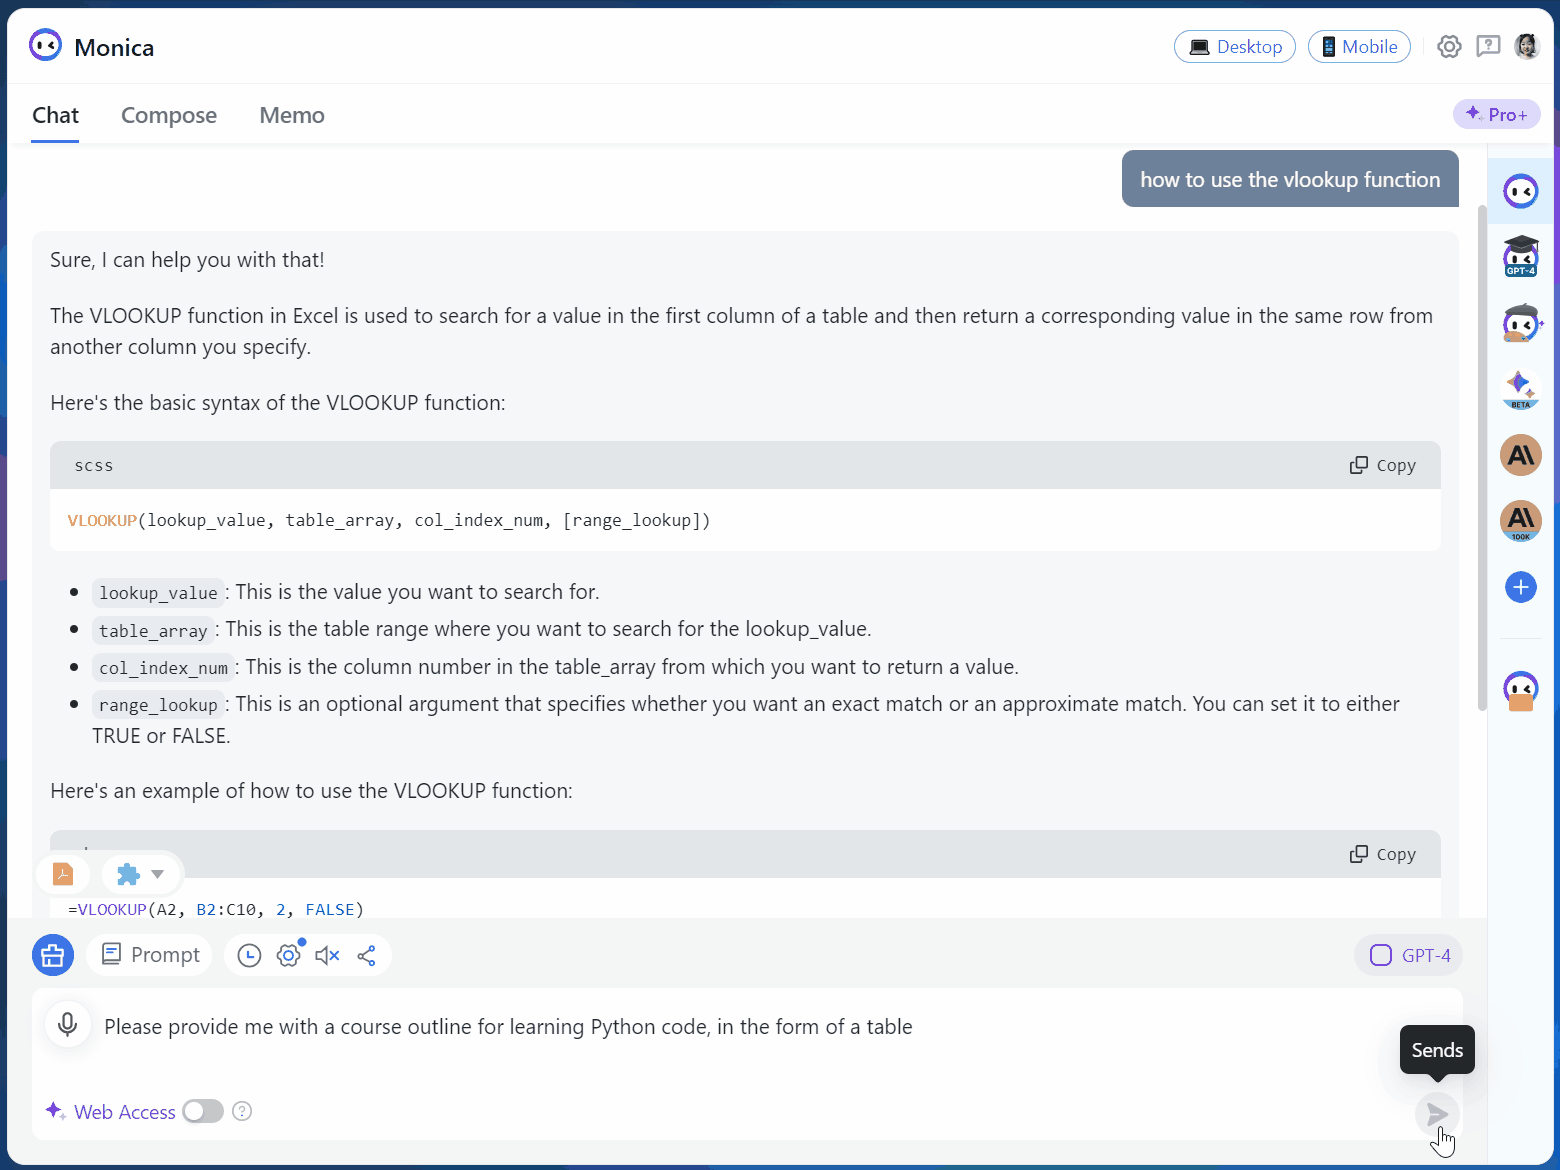Open chat history clock icon
1560x1170 pixels.
[250, 956]
